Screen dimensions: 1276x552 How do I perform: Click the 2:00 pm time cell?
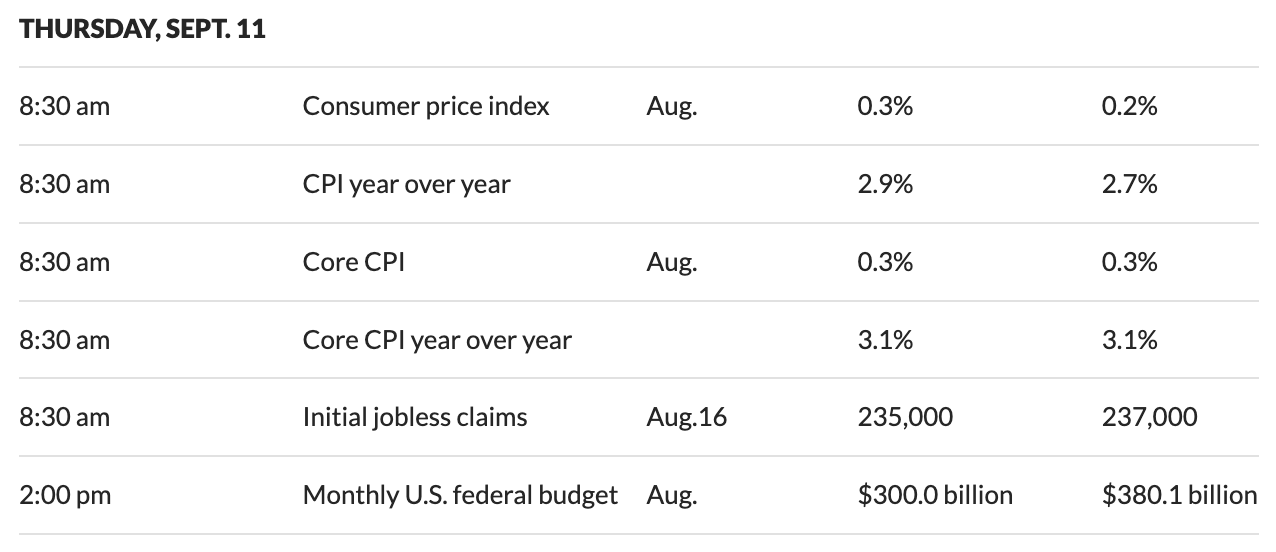(x=65, y=494)
